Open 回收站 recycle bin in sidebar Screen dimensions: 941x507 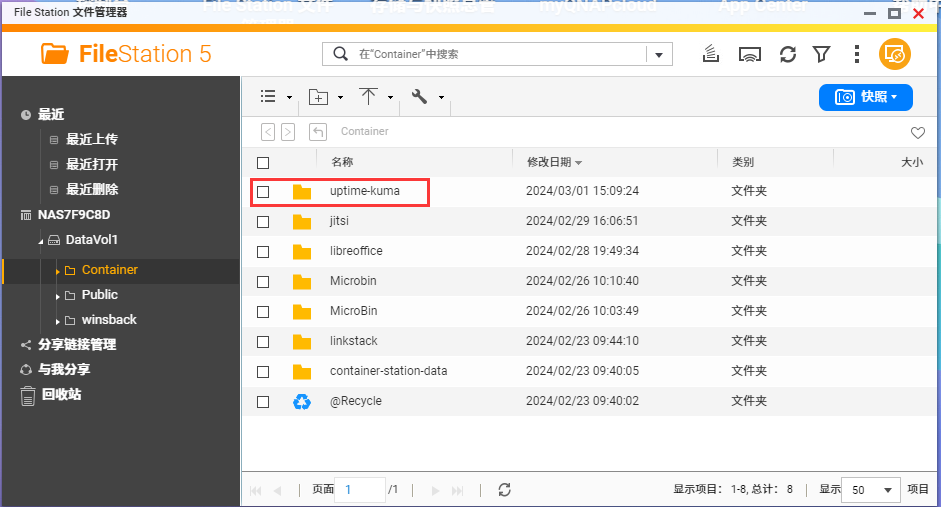coord(61,395)
